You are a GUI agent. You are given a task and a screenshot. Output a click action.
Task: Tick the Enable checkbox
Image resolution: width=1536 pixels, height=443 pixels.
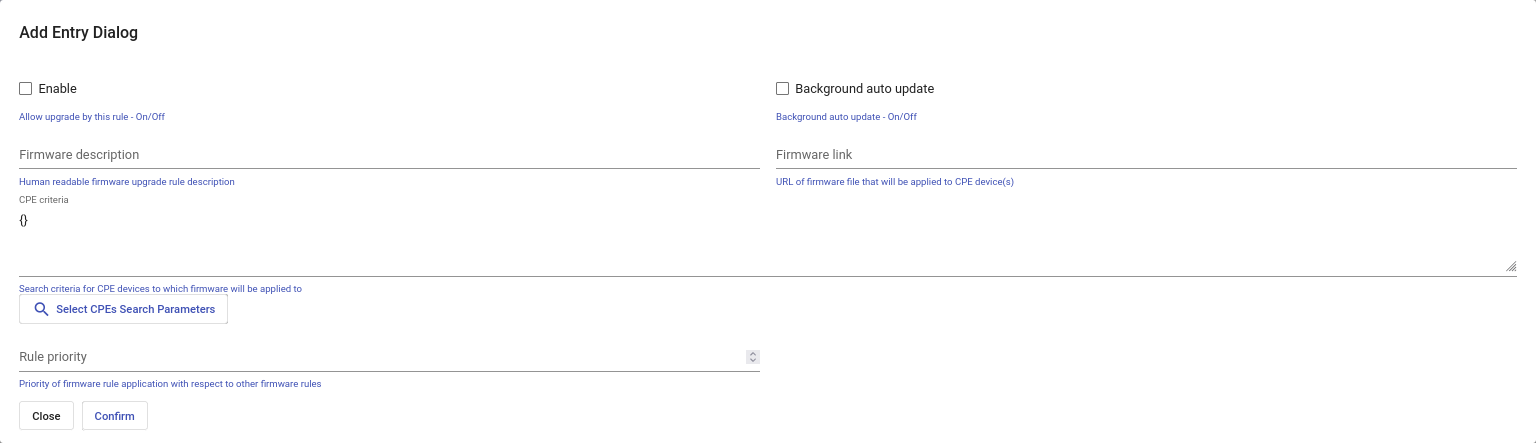pyautogui.click(x=26, y=89)
